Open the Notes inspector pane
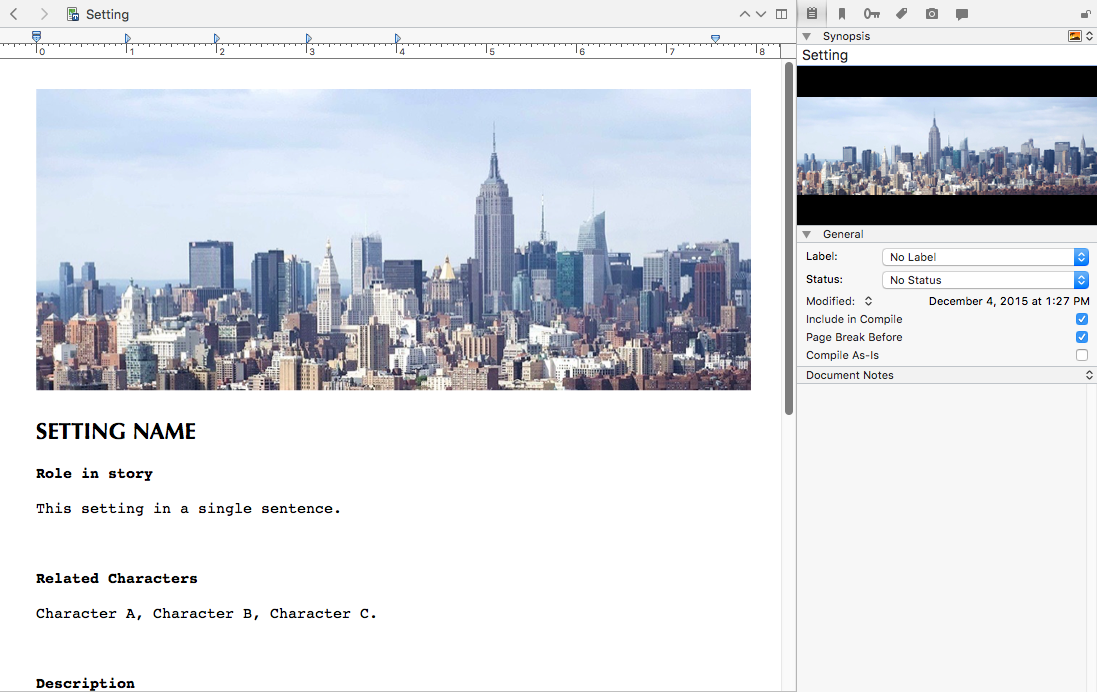This screenshot has height=692, width=1097. pos(812,13)
